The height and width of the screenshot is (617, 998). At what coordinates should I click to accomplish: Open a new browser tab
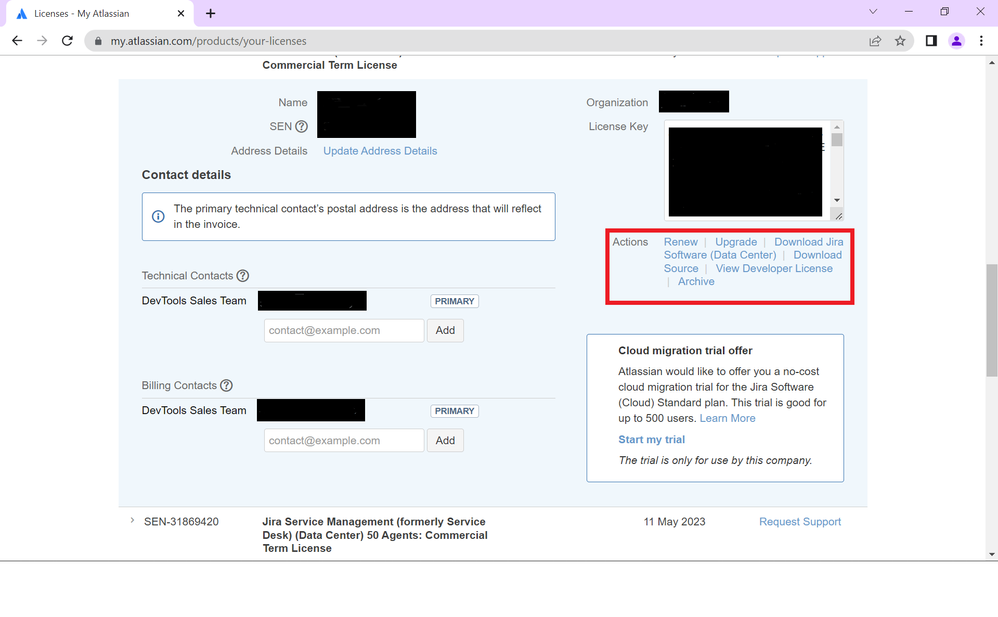(x=211, y=13)
